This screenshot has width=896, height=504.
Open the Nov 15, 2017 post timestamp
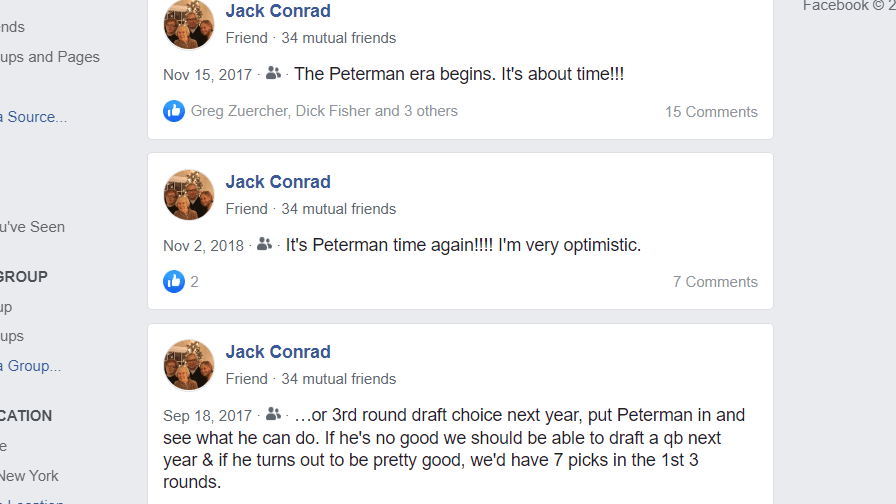click(207, 75)
